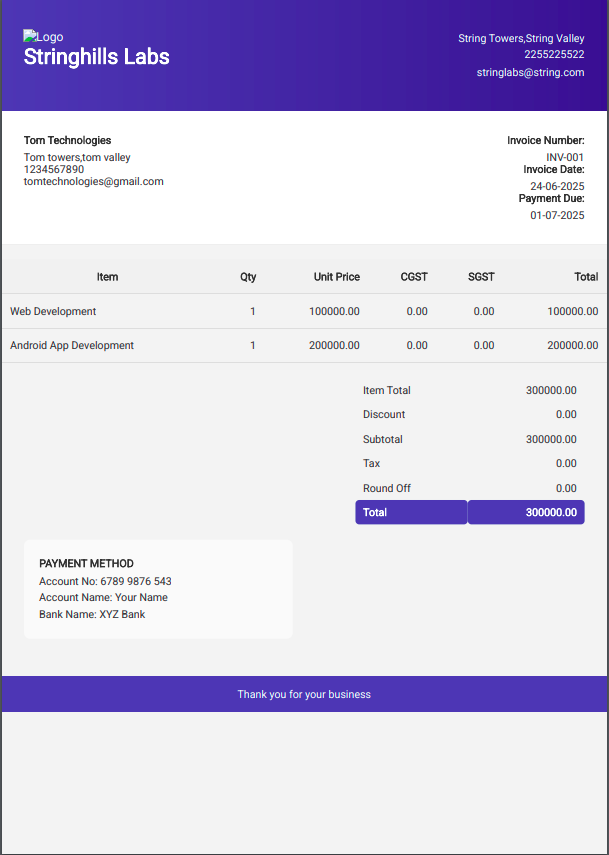Select the Tom Technologies client name
The height and width of the screenshot is (855, 609).
coord(67,141)
